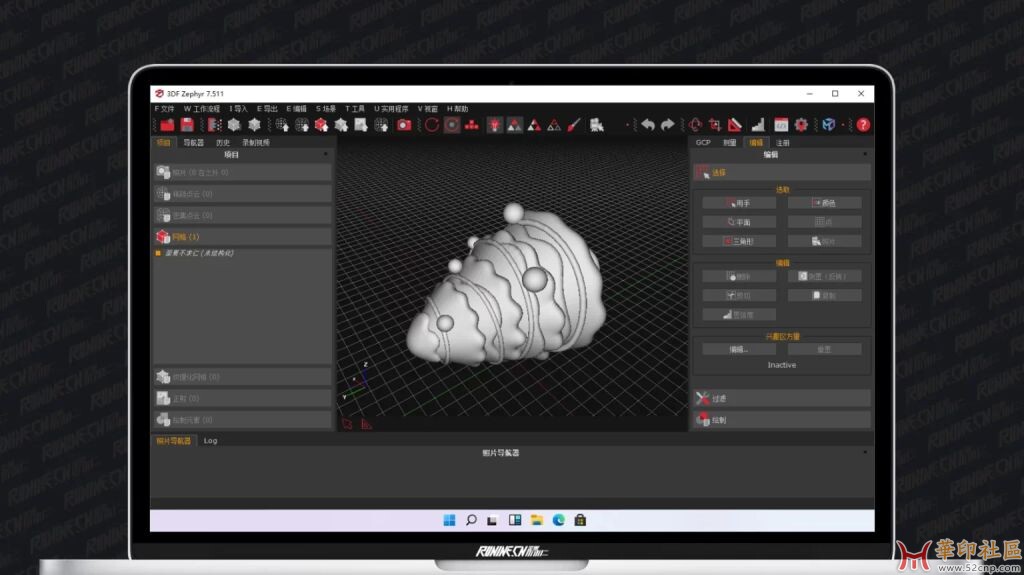This screenshot has height=575, width=1024.
Task: Click the red camera capture icon
Action: pyautogui.click(x=404, y=125)
